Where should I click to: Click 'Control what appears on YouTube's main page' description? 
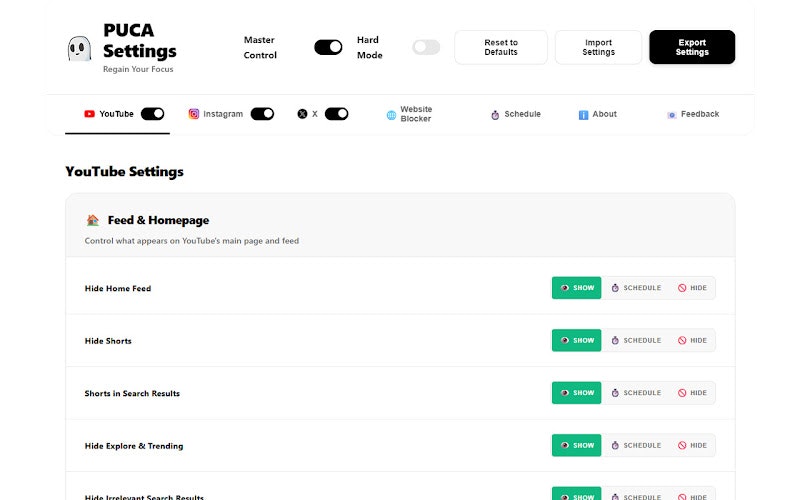(x=192, y=241)
